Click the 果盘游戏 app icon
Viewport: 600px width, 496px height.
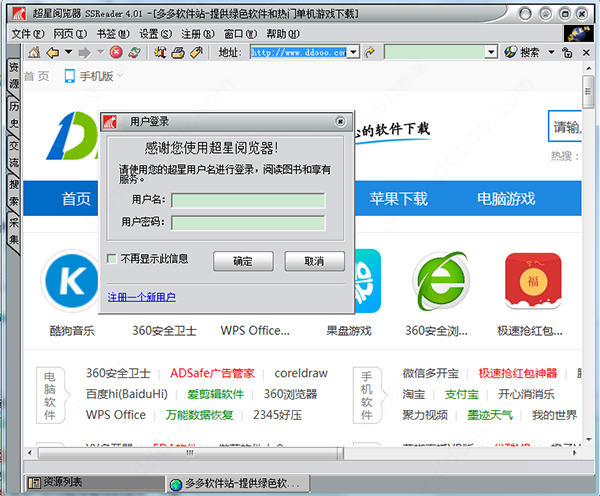(x=368, y=281)
